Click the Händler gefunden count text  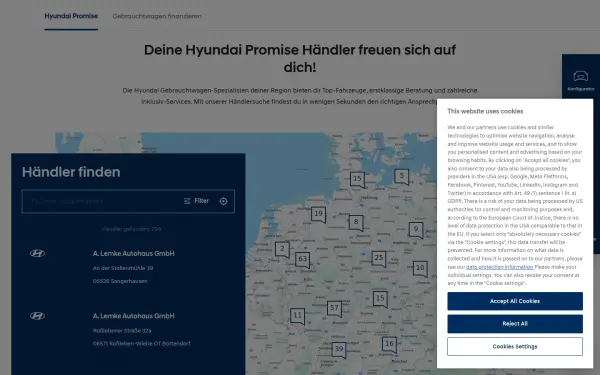click(131, 229)
